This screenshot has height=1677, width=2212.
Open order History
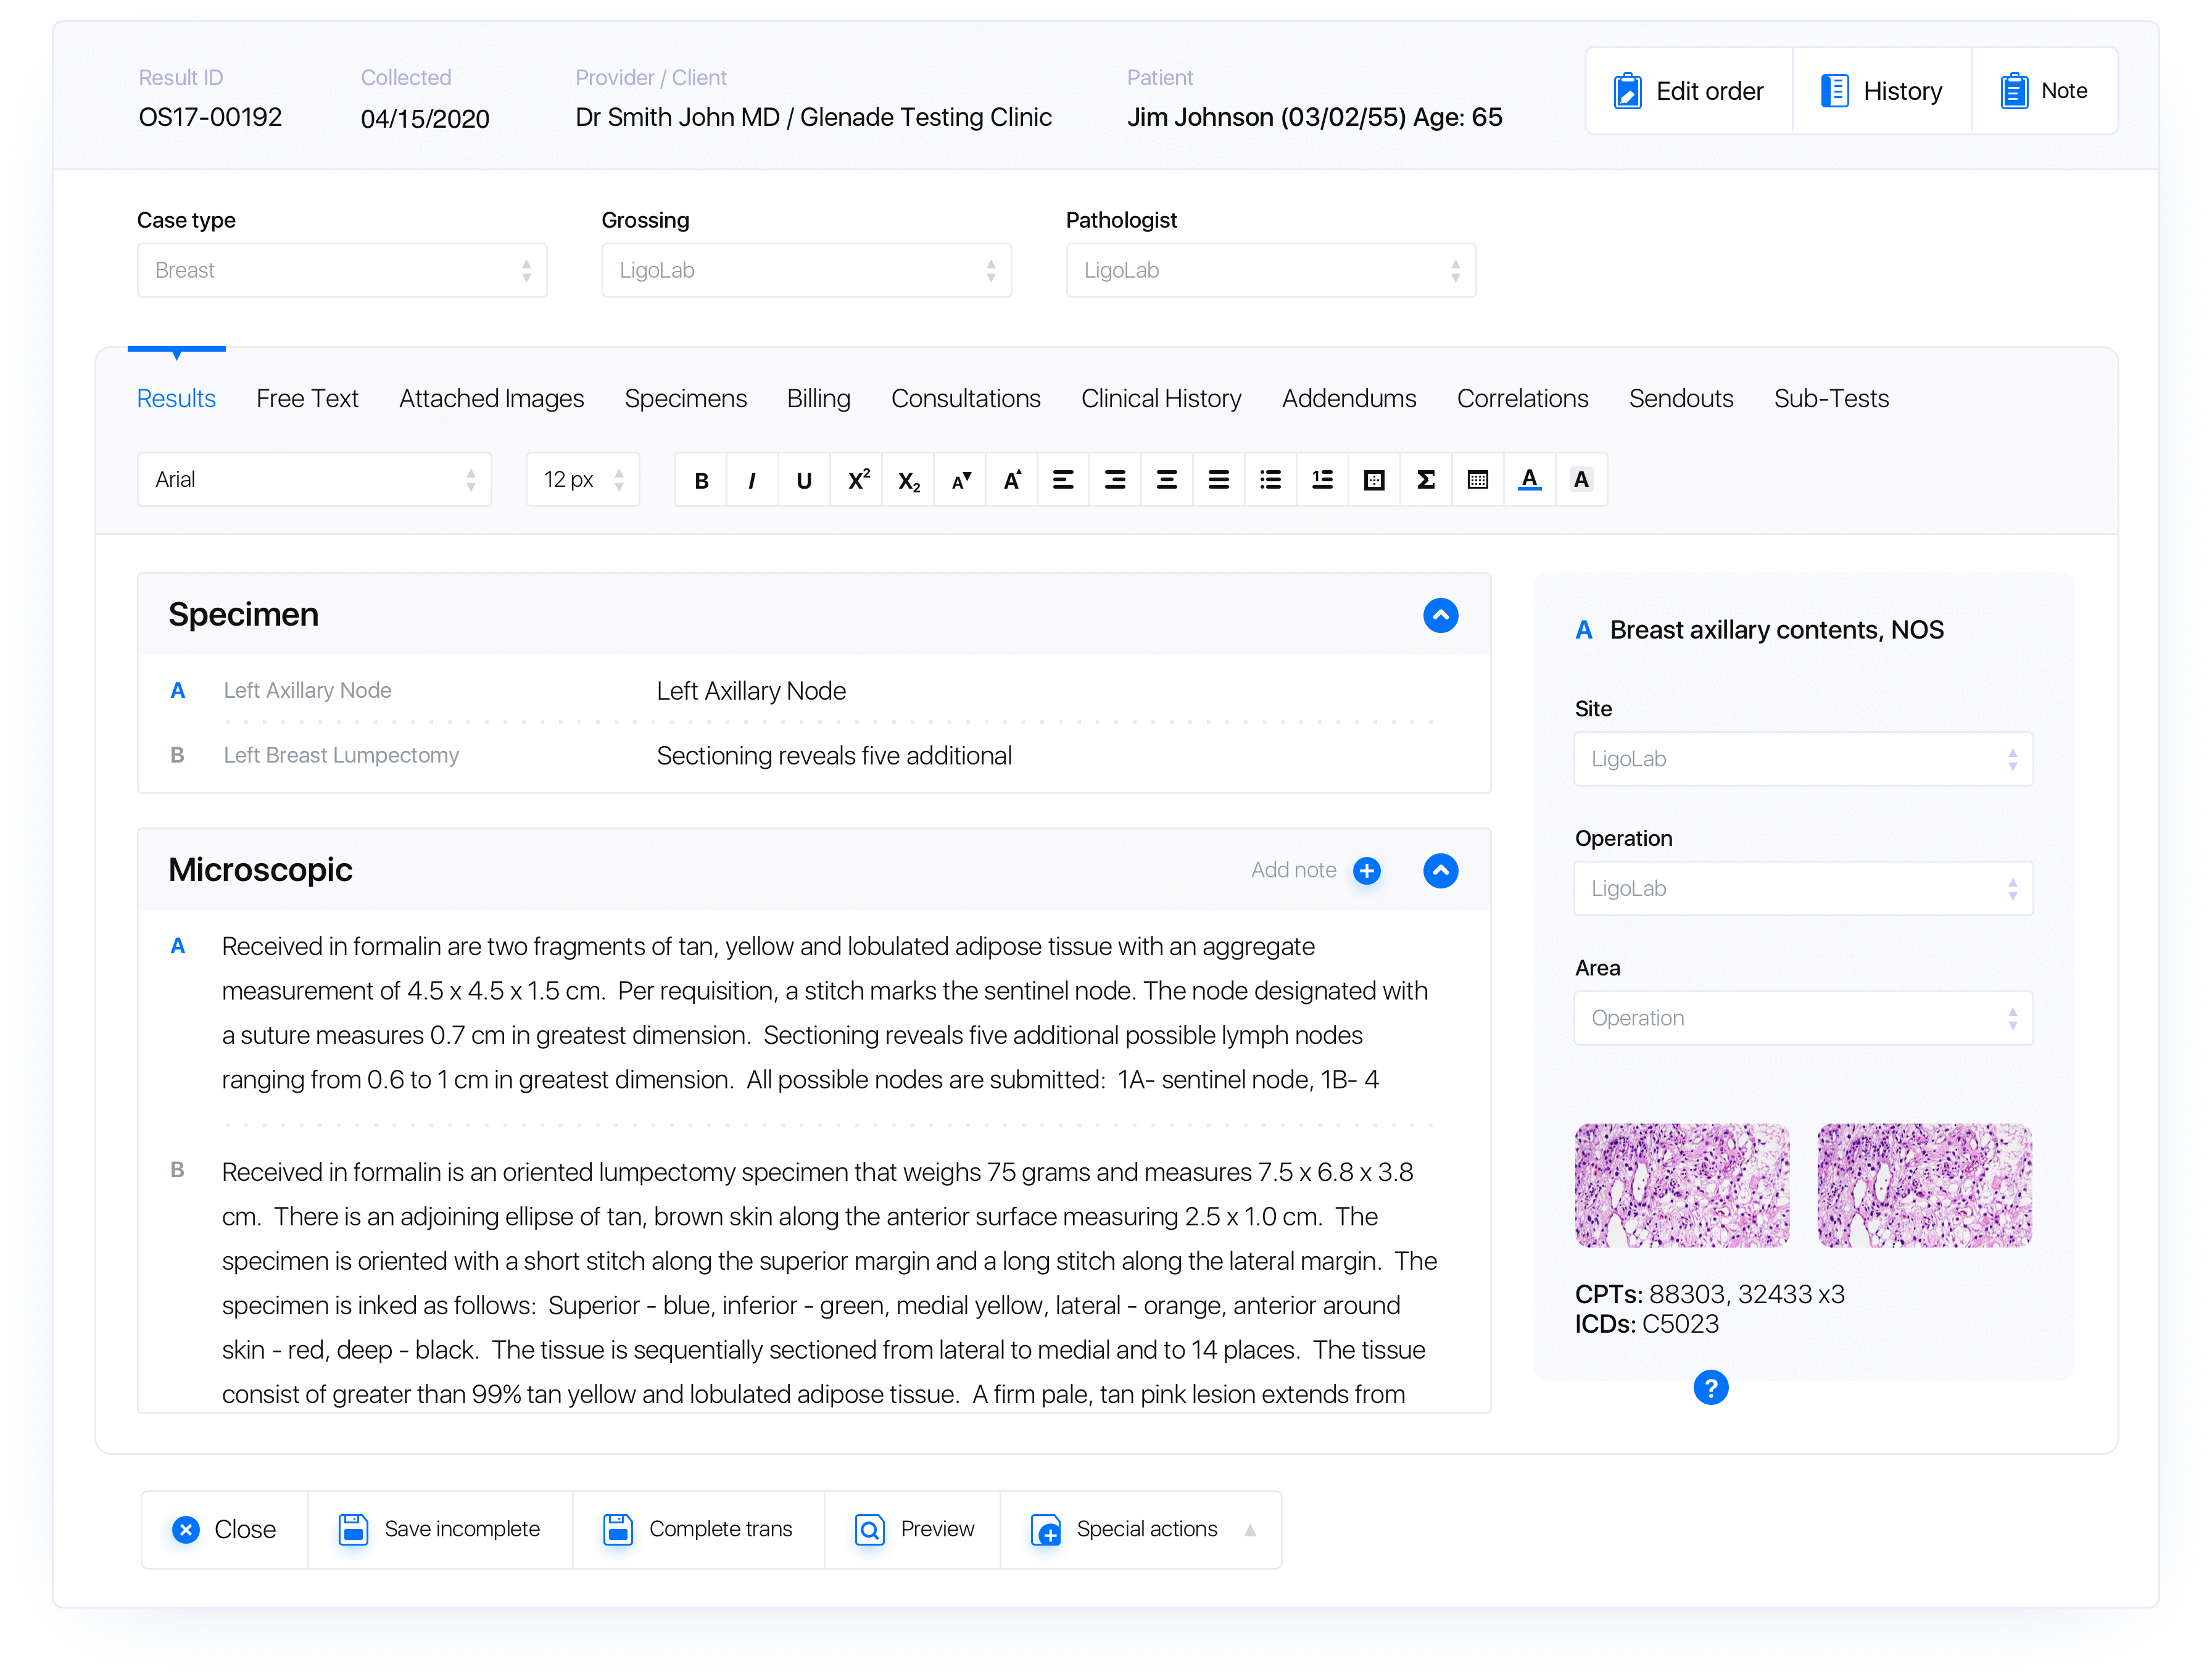[1882, 91]
